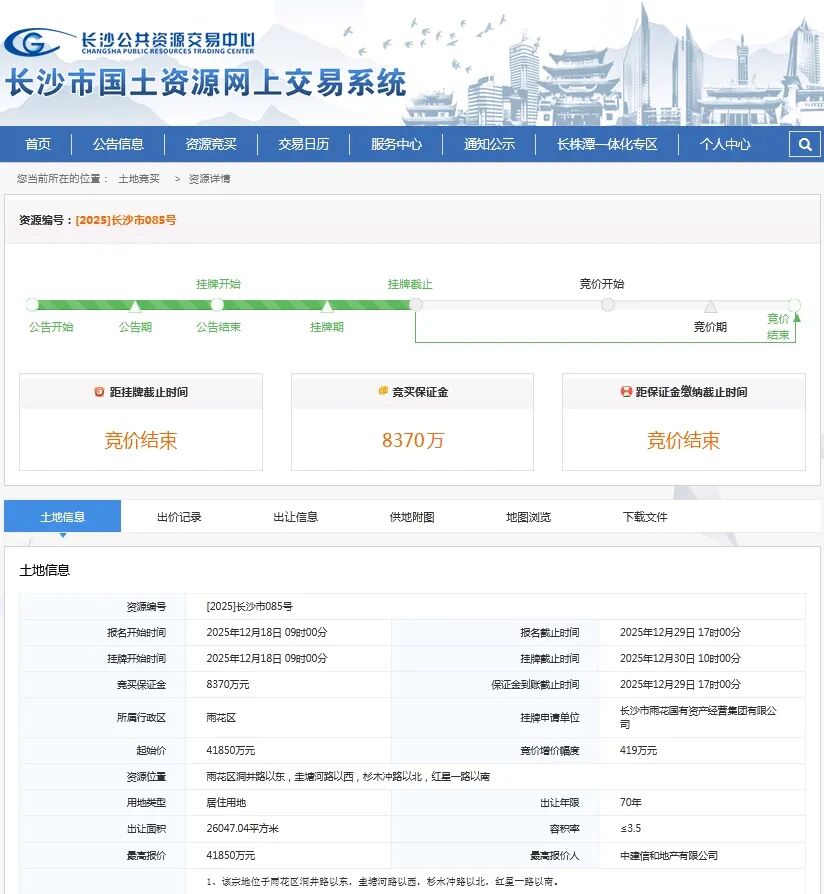Open 个人中心 in the navigation bar

[725, 144]
